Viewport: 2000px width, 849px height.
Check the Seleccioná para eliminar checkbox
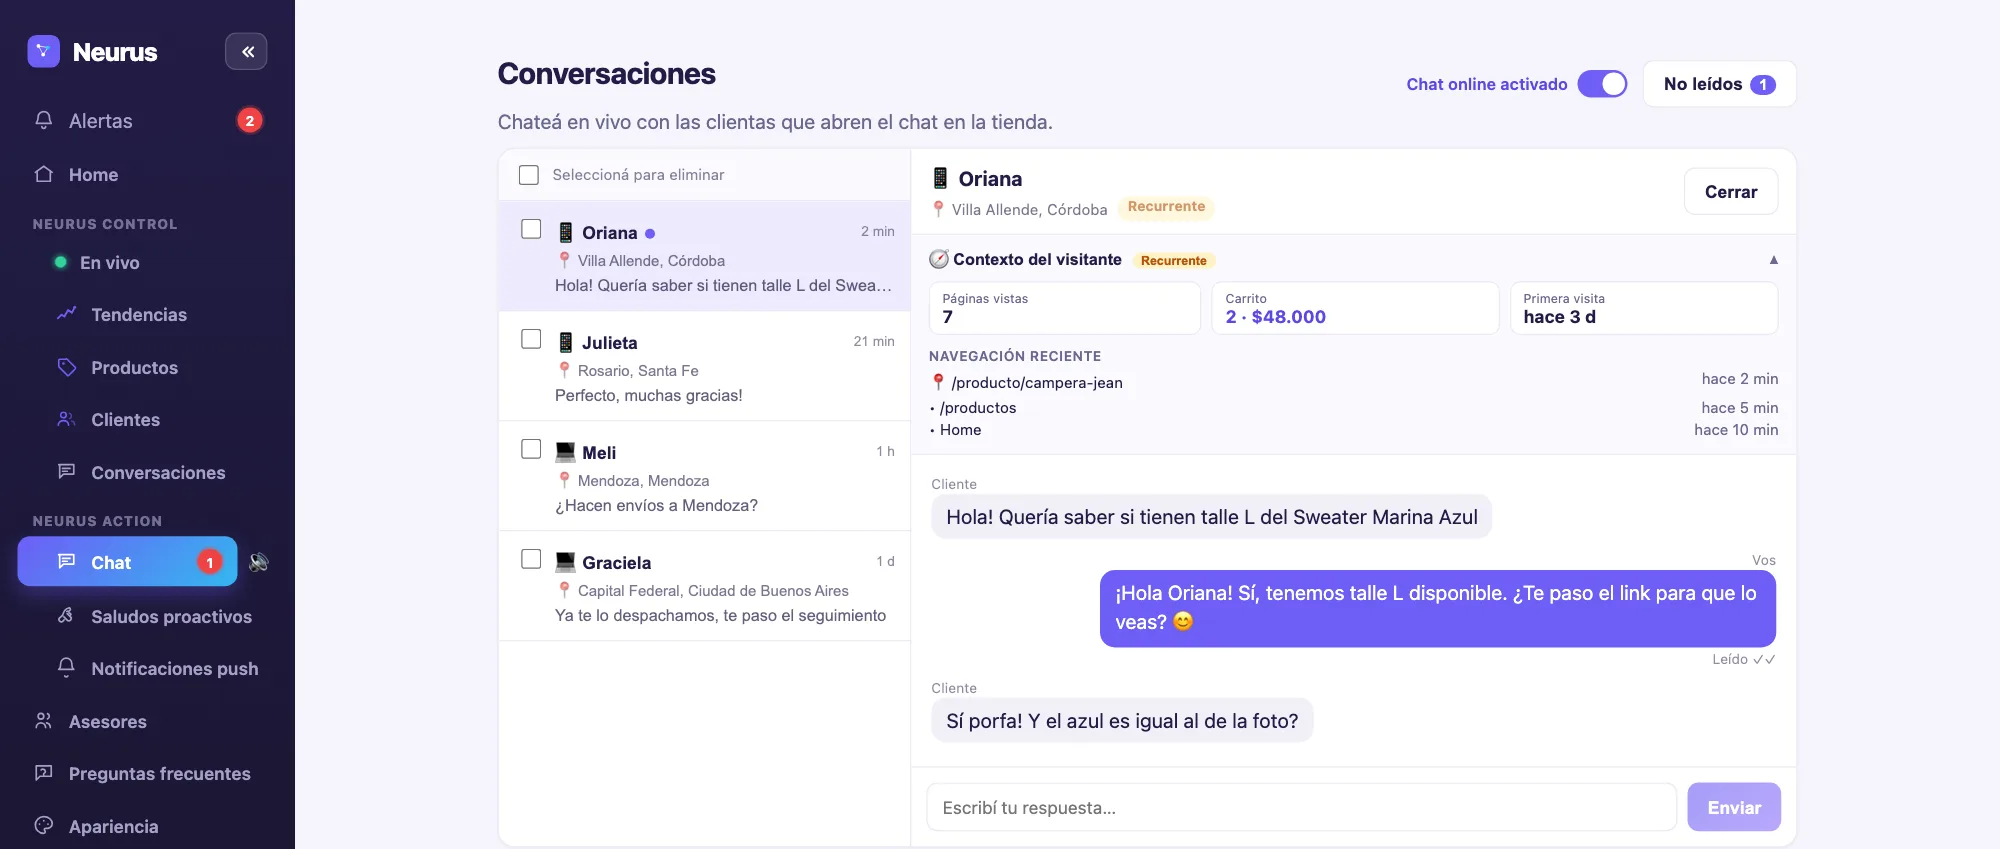[x=529, y=175]
